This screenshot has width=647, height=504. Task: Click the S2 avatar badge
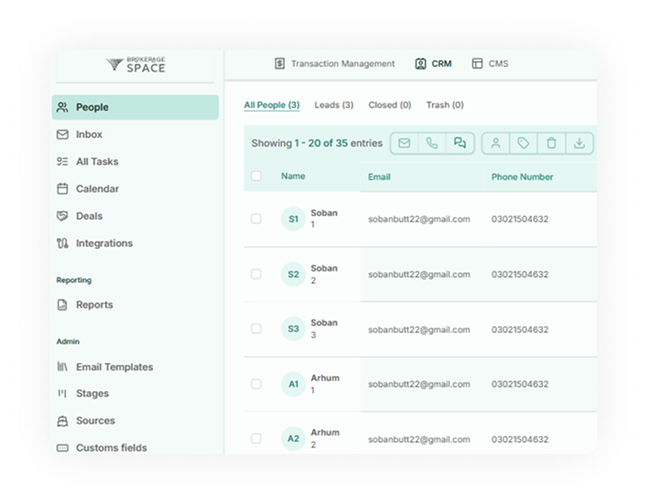click(293, 274)
